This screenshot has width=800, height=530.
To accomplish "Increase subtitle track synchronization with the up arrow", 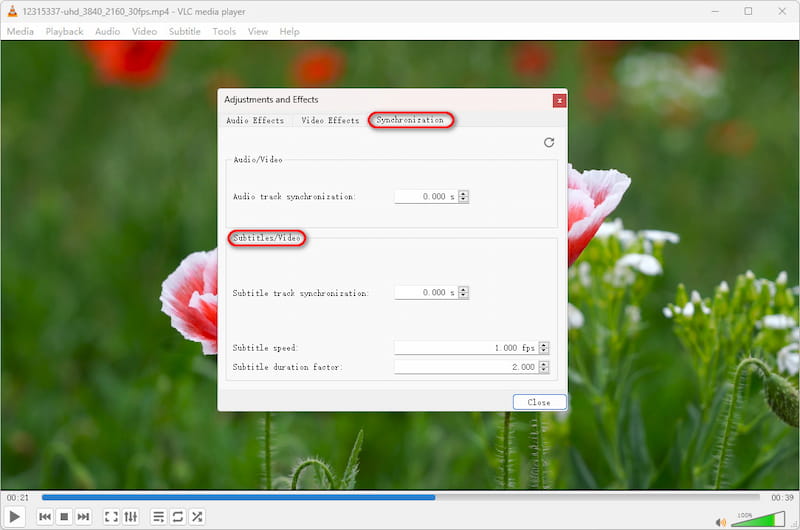I will (463, 289).
